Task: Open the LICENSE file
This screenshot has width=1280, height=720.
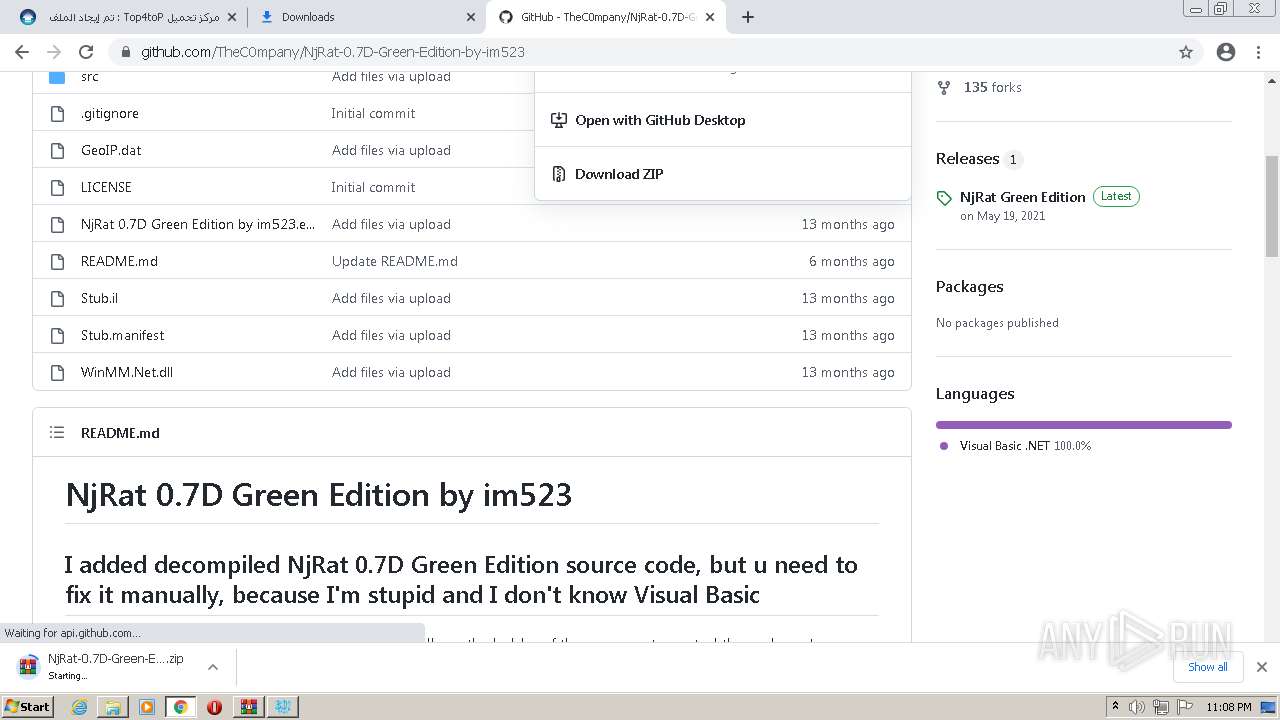Action: 106,188
